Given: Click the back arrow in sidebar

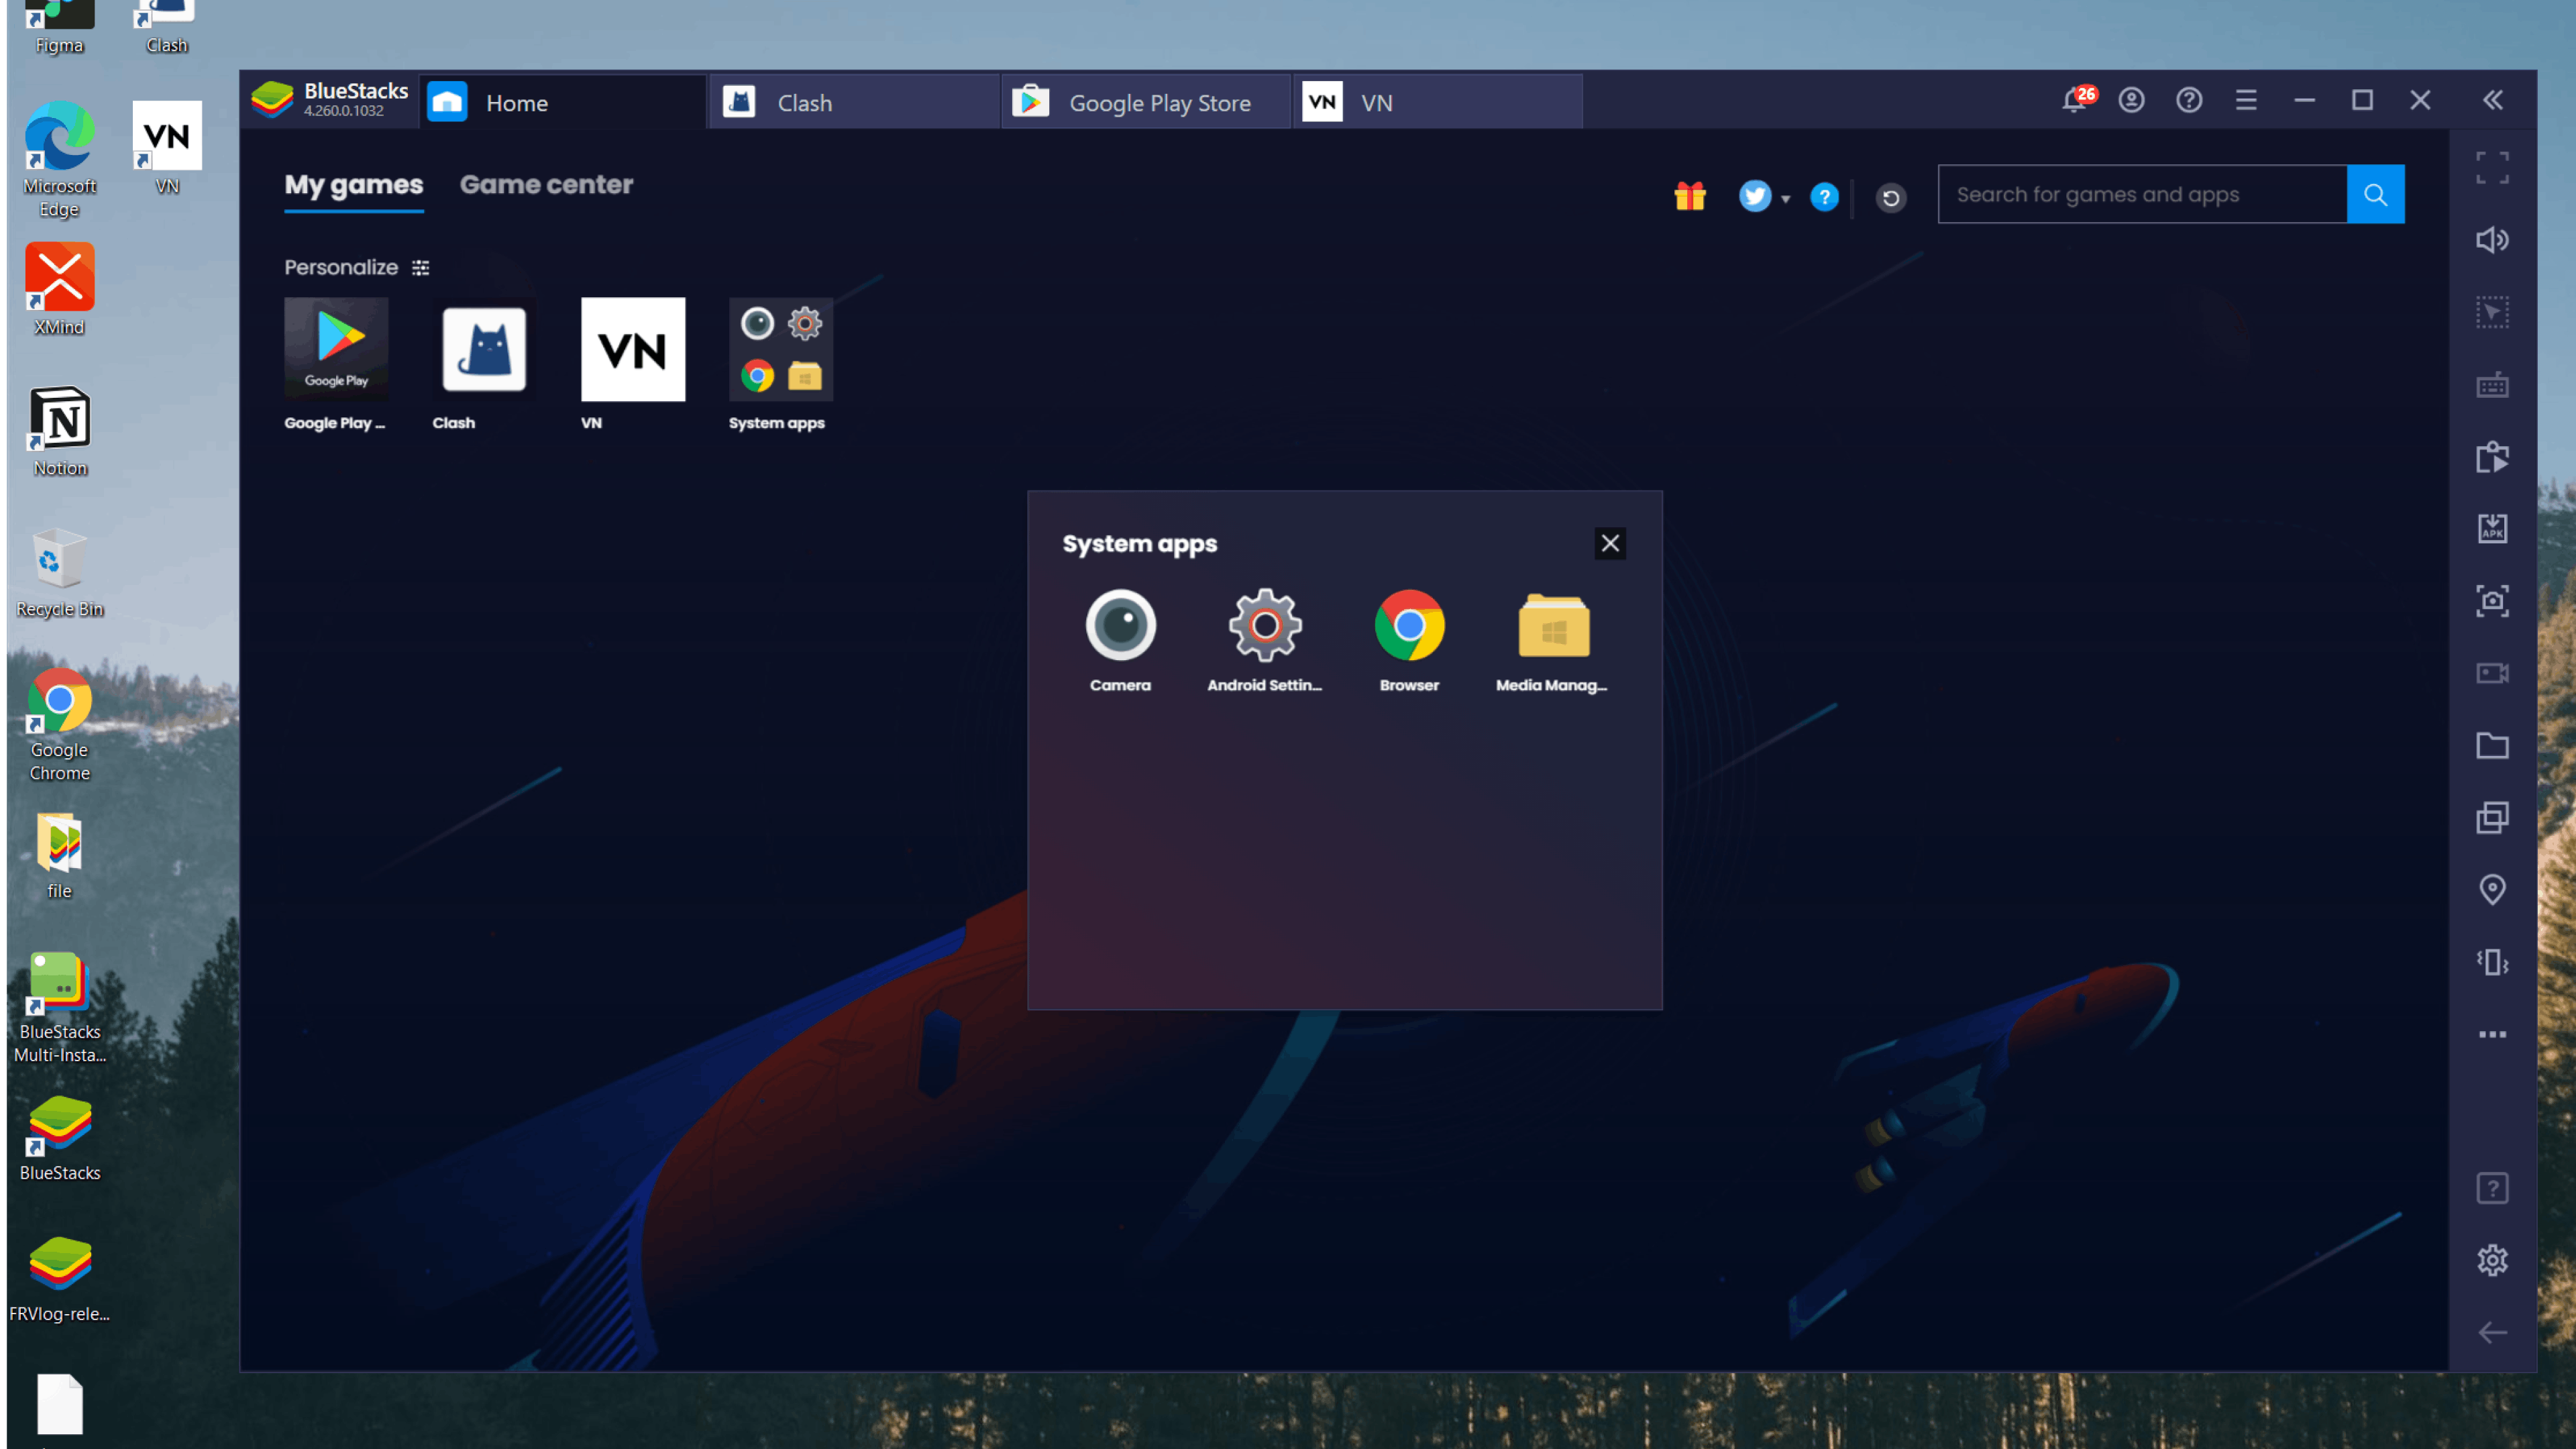Looking at the screenshot, I should [2492, 1332].
